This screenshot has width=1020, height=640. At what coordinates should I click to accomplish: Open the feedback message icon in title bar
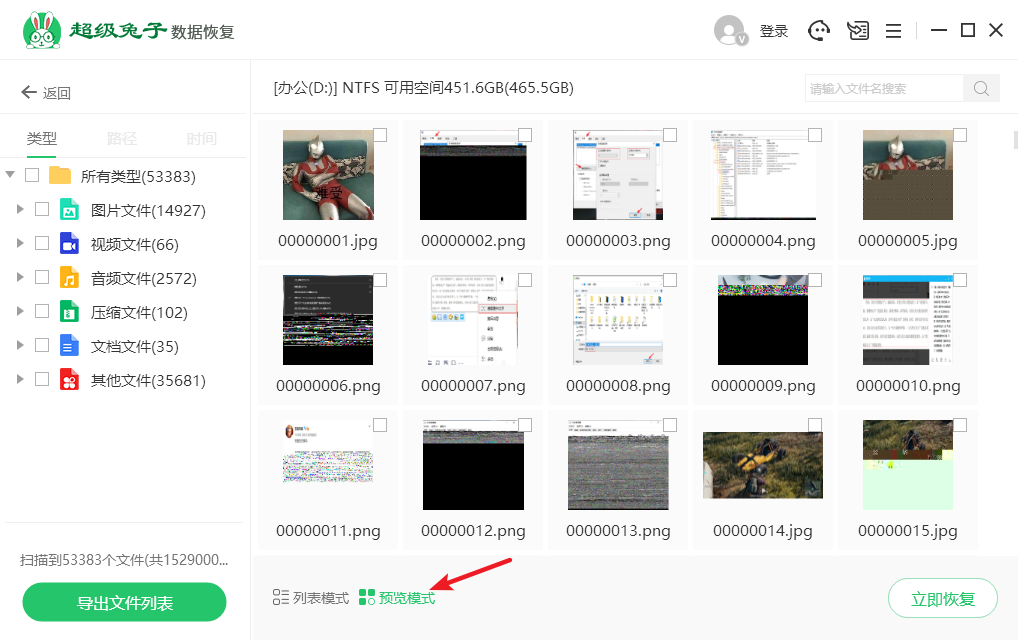pyautogui.click(x=857, y=30)
